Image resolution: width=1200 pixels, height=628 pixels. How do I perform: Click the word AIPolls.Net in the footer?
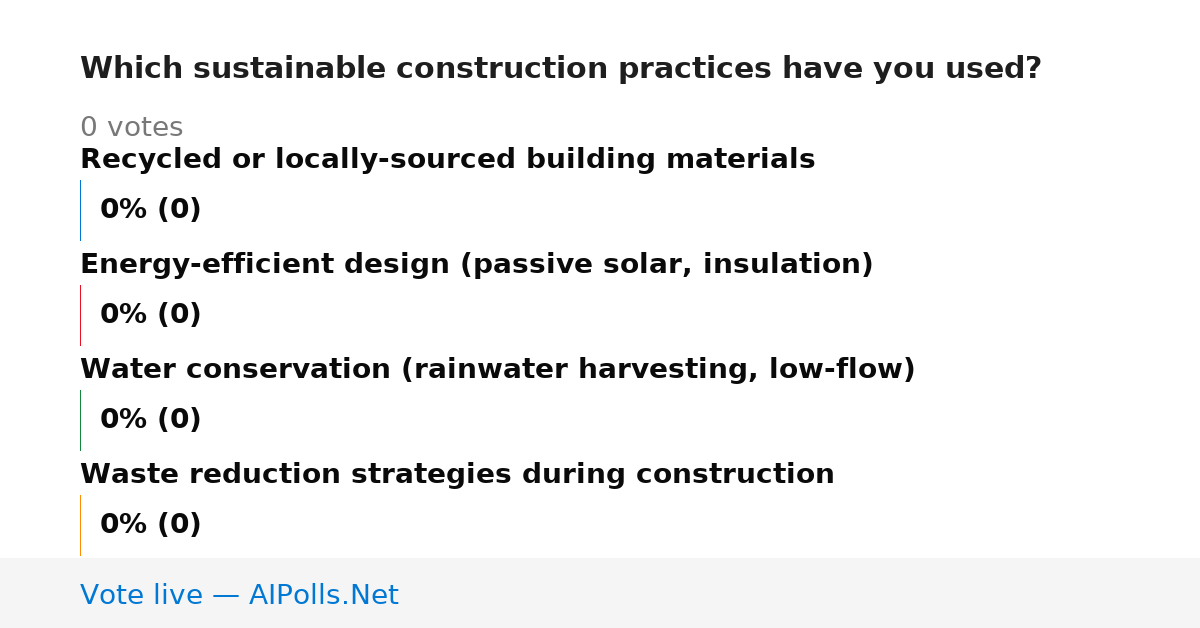click(x=323, y=595)
